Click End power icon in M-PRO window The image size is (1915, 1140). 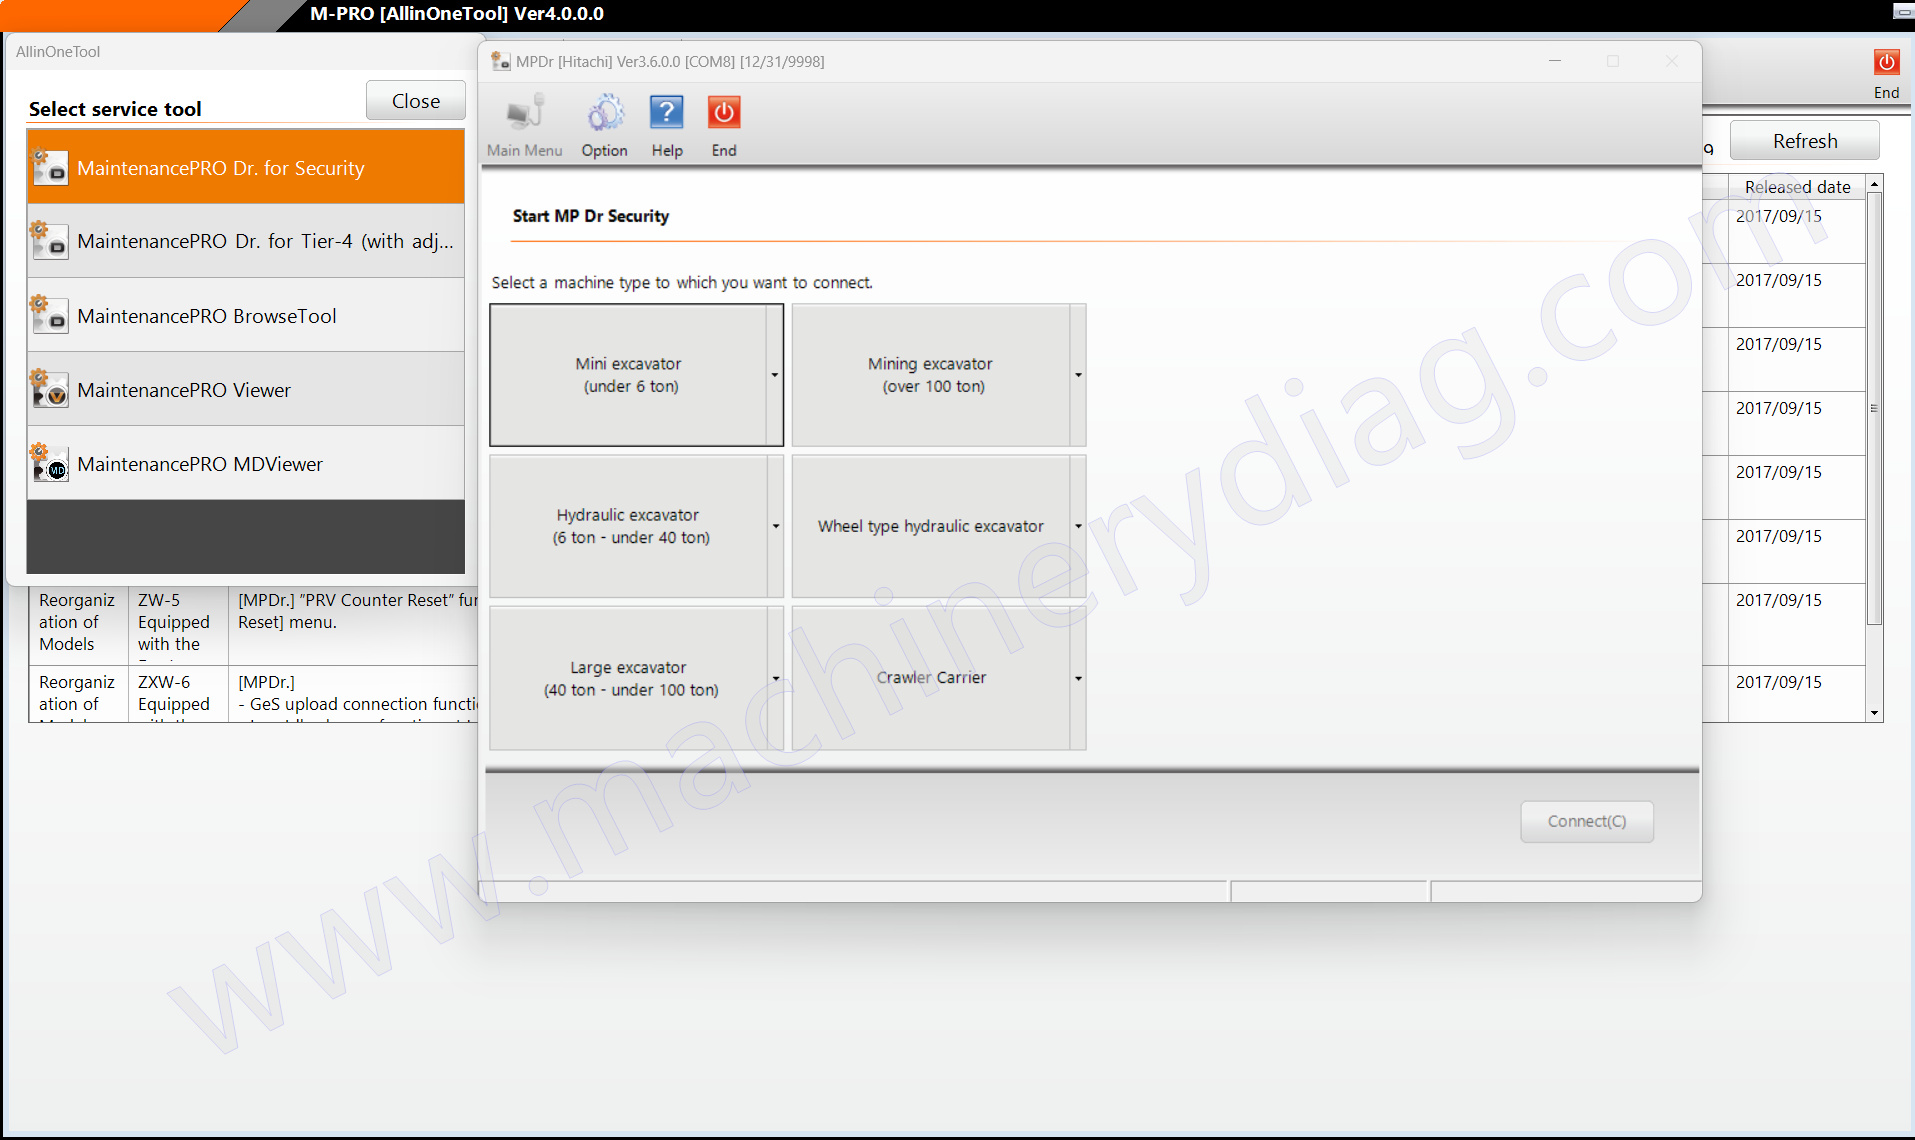coord(1886,62)
